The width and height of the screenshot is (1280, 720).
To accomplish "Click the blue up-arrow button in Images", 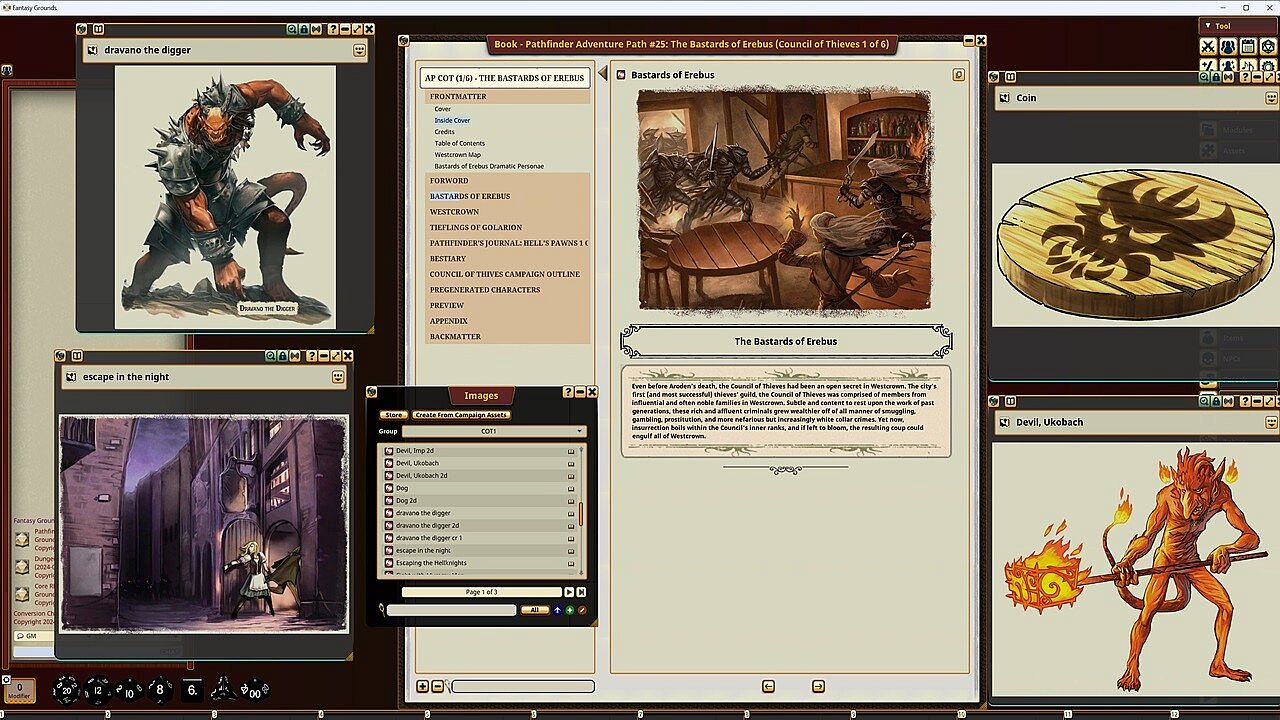I will coord(557,610).
